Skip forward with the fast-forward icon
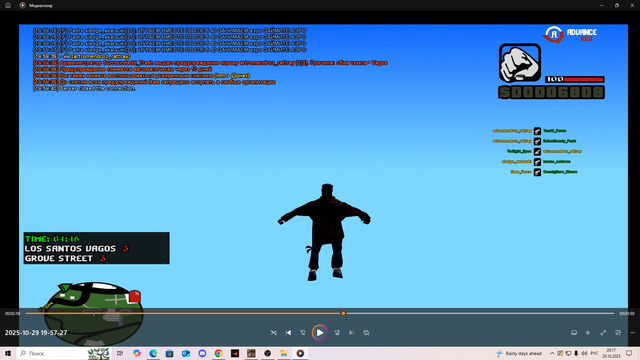The height and width of the screenshot is (360, 640). 337,333
